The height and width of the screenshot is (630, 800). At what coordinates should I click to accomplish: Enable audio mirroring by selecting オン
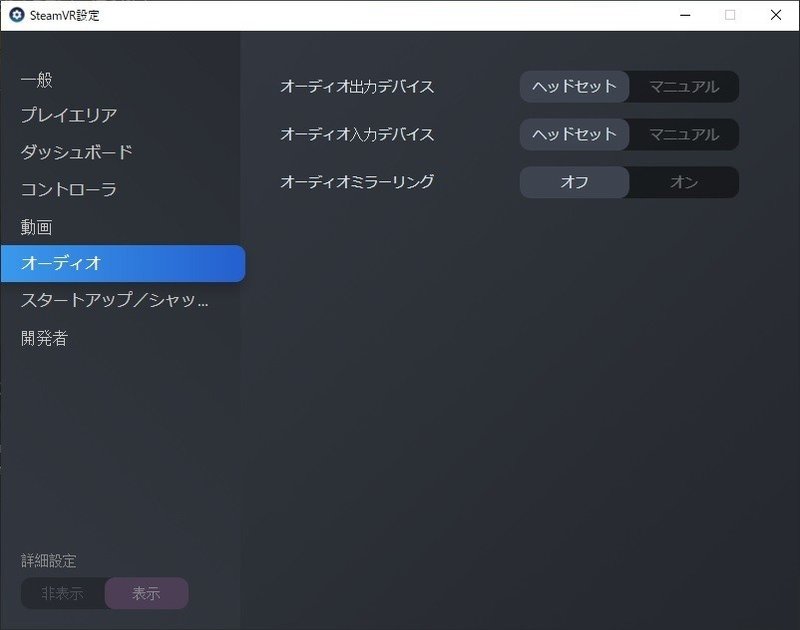[x=684, y=182]
